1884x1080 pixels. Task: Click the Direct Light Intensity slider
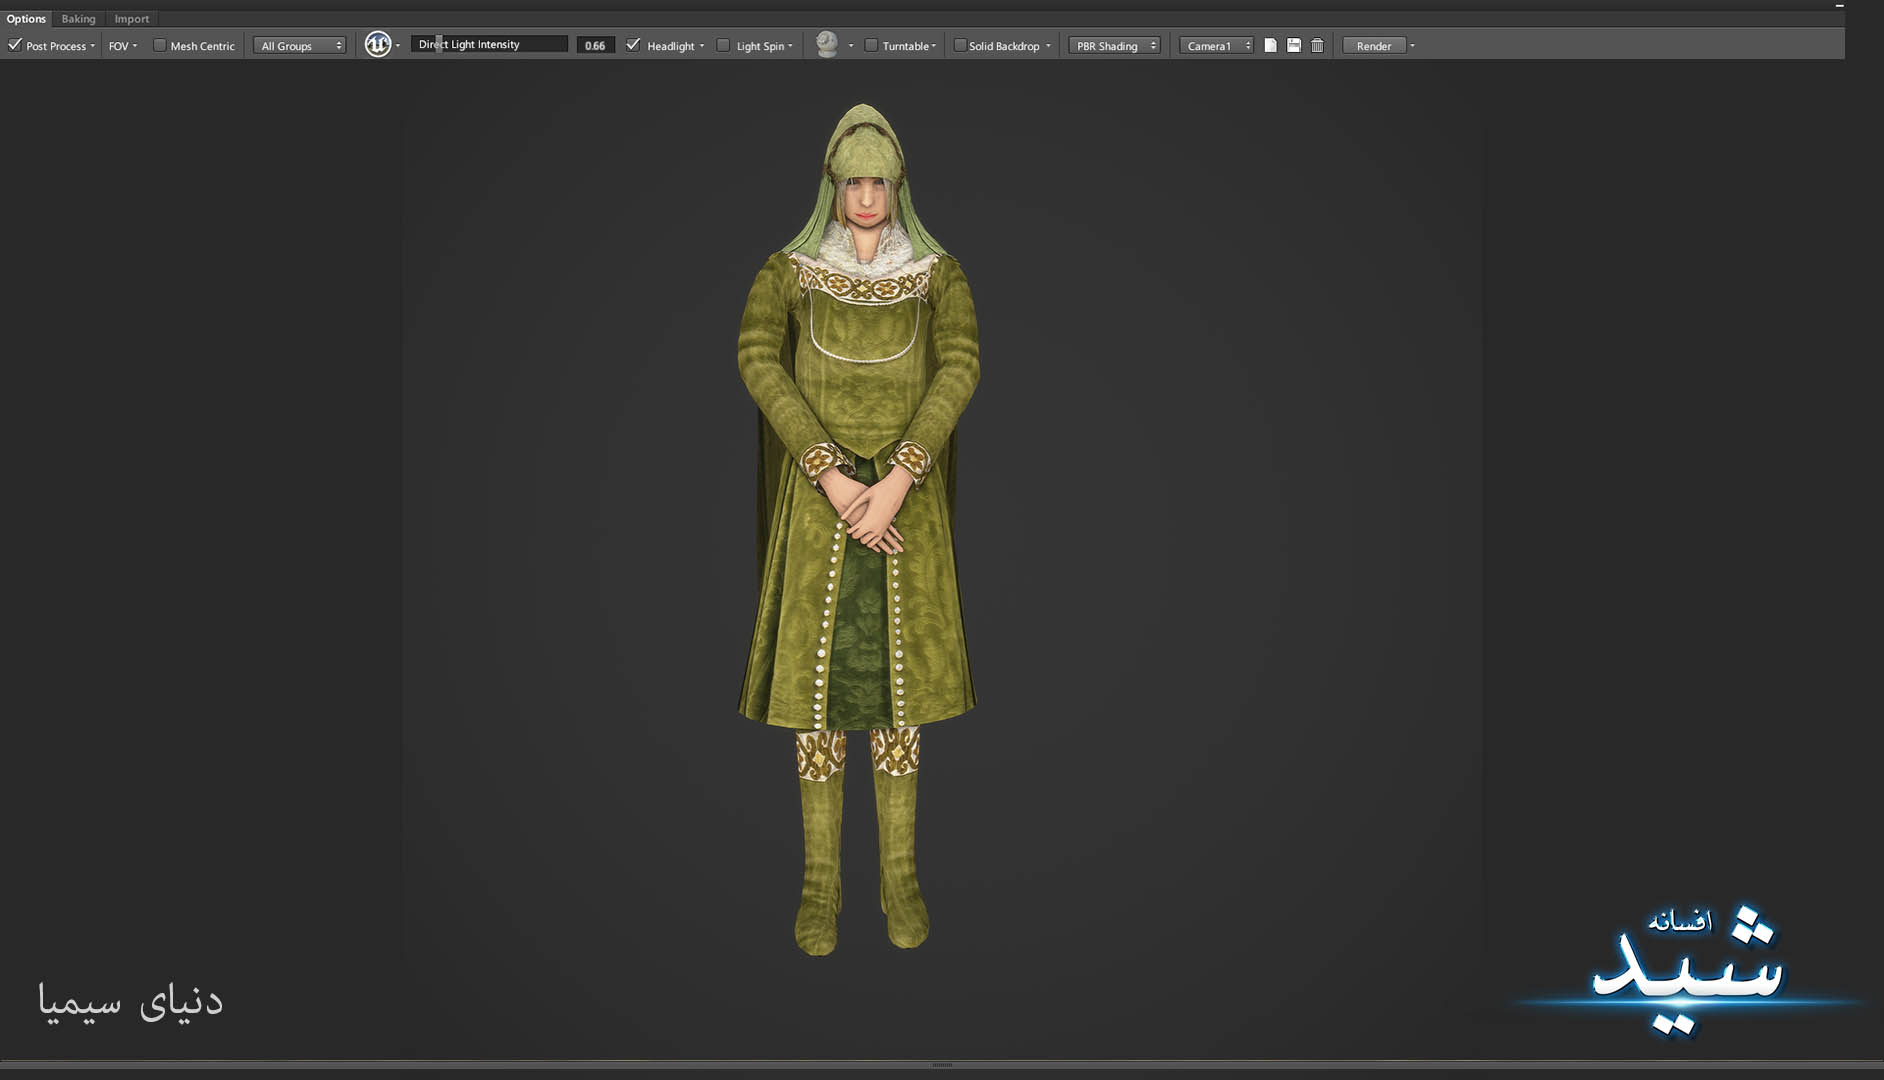[x=489, y=44]
